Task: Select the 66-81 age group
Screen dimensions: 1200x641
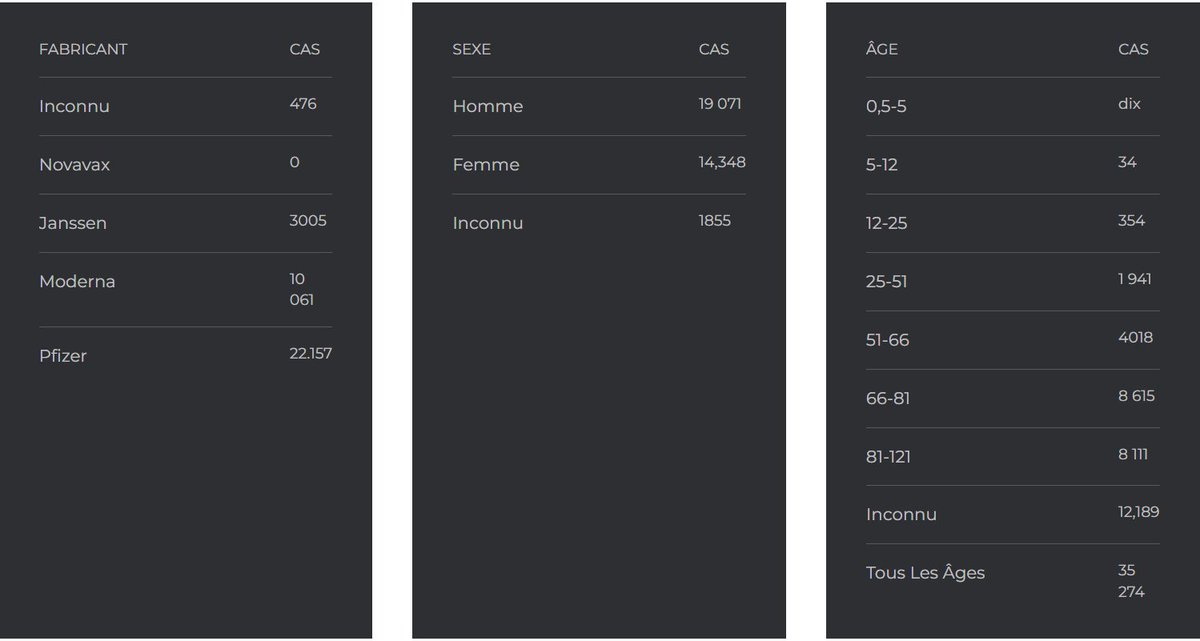Action: point(888,398)
